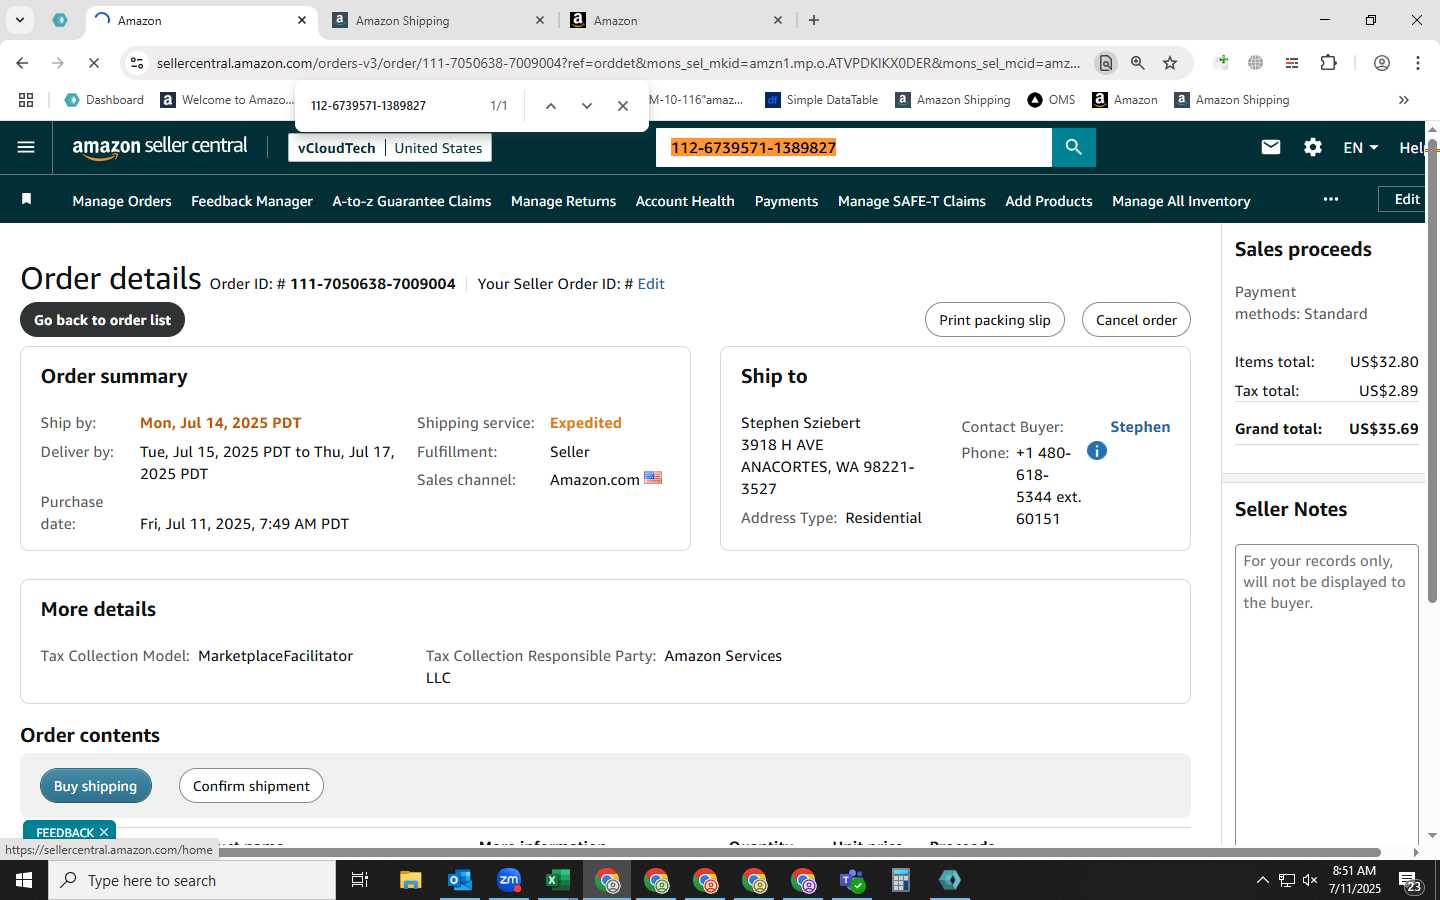The width and height of the screenshot is (1440, 900).
Task: Open A-to-z Guarantee Claims
Action: point(412,201)
